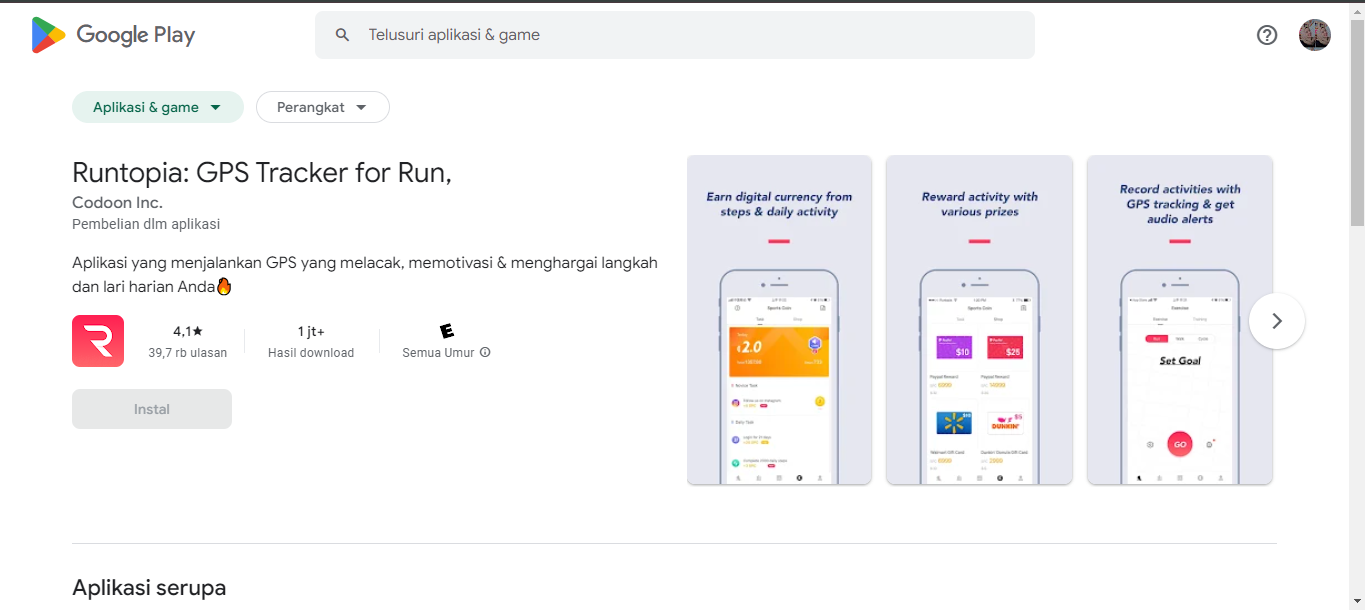Screen dimensions: 1365x610
Task: Open the help center question mark icon
Action: (x=1267, y=35)
